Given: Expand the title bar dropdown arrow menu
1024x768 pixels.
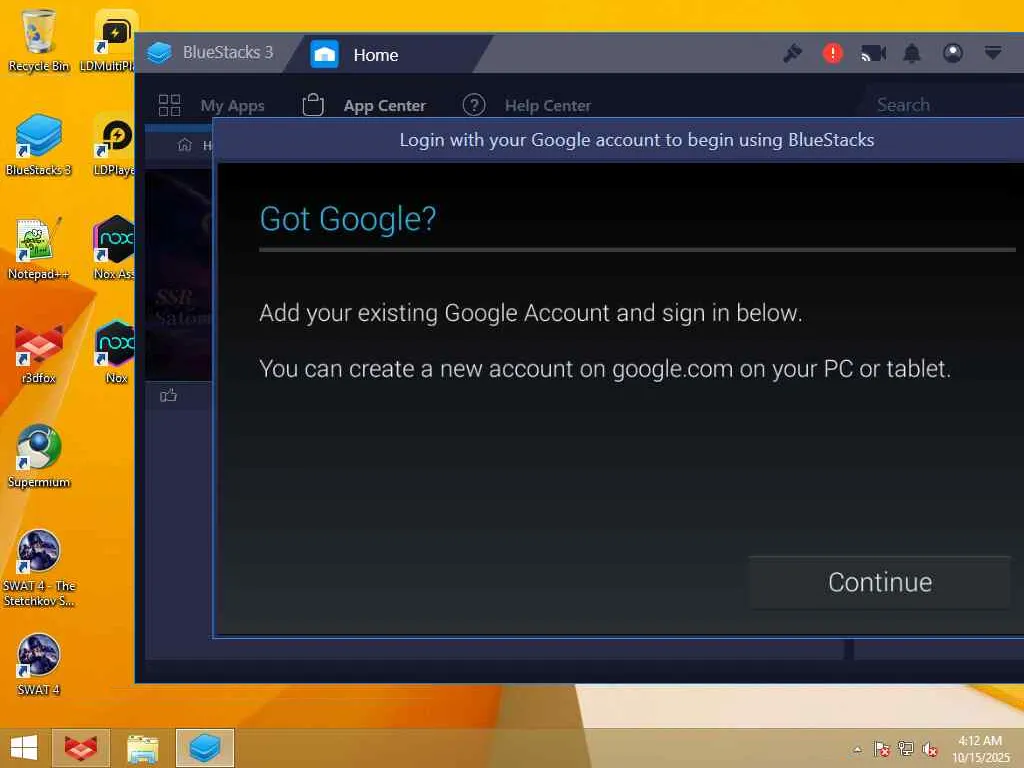Looking at the screenshot, I should [x=993, y=53].
